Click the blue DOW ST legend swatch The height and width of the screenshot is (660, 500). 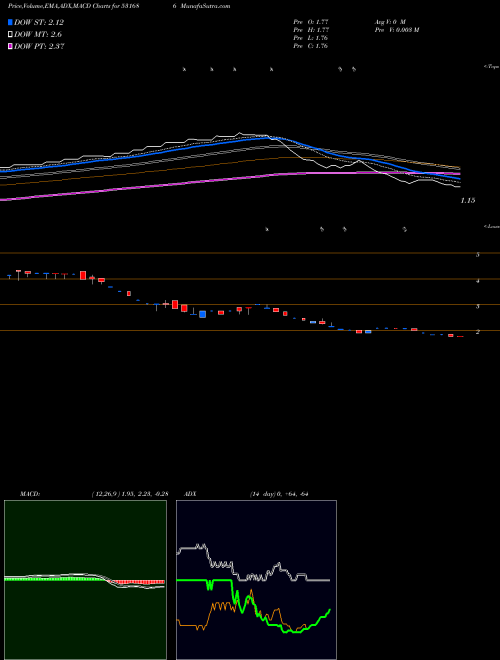point(11,22)
